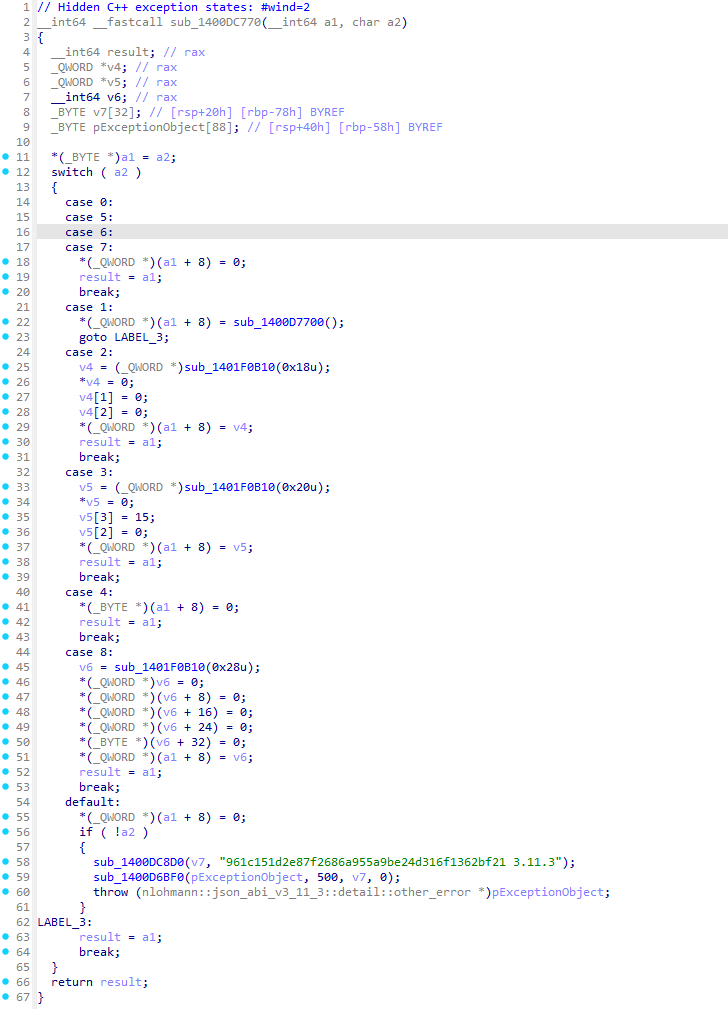This screenshot has width=728, height=1009.
Task: Click line number 67 in the gutter
Action: coord(23,997)
